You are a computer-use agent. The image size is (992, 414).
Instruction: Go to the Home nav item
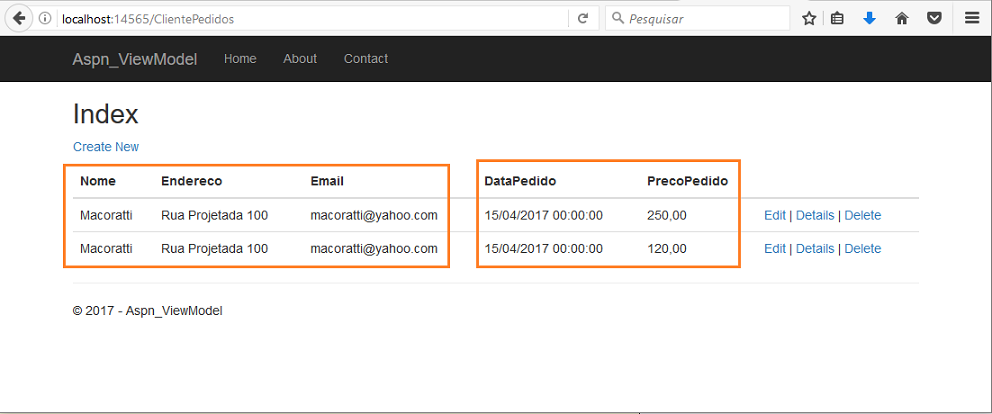[240, 59]
